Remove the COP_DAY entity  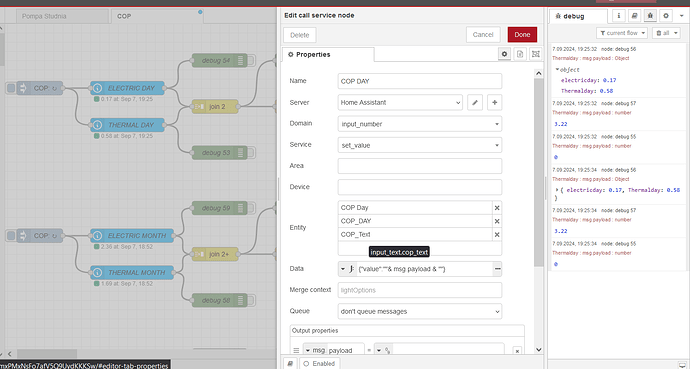[497, 221]
